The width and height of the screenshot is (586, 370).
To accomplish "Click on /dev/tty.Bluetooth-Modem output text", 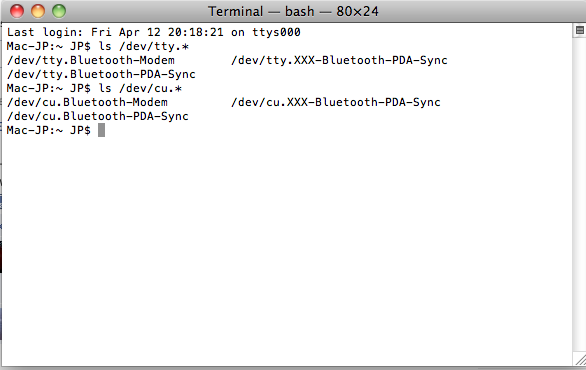I will coord(90,60).
